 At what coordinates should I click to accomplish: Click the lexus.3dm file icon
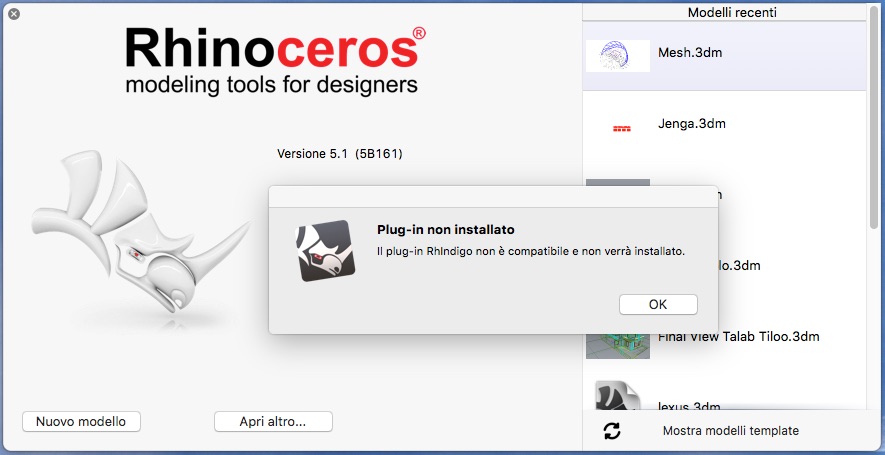(x=617, y=398)
